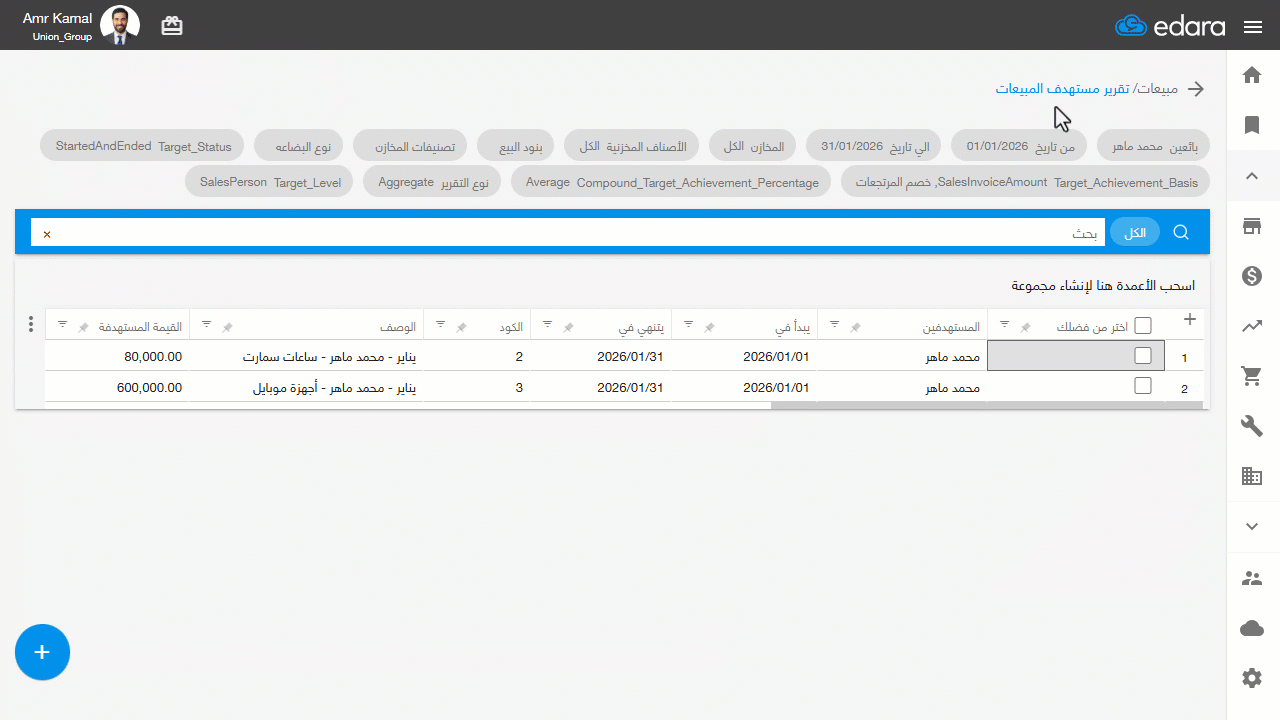
Task: Click the تقرير مستهدف المبيعات breadcrumb link
Action: pos(1063,89)
